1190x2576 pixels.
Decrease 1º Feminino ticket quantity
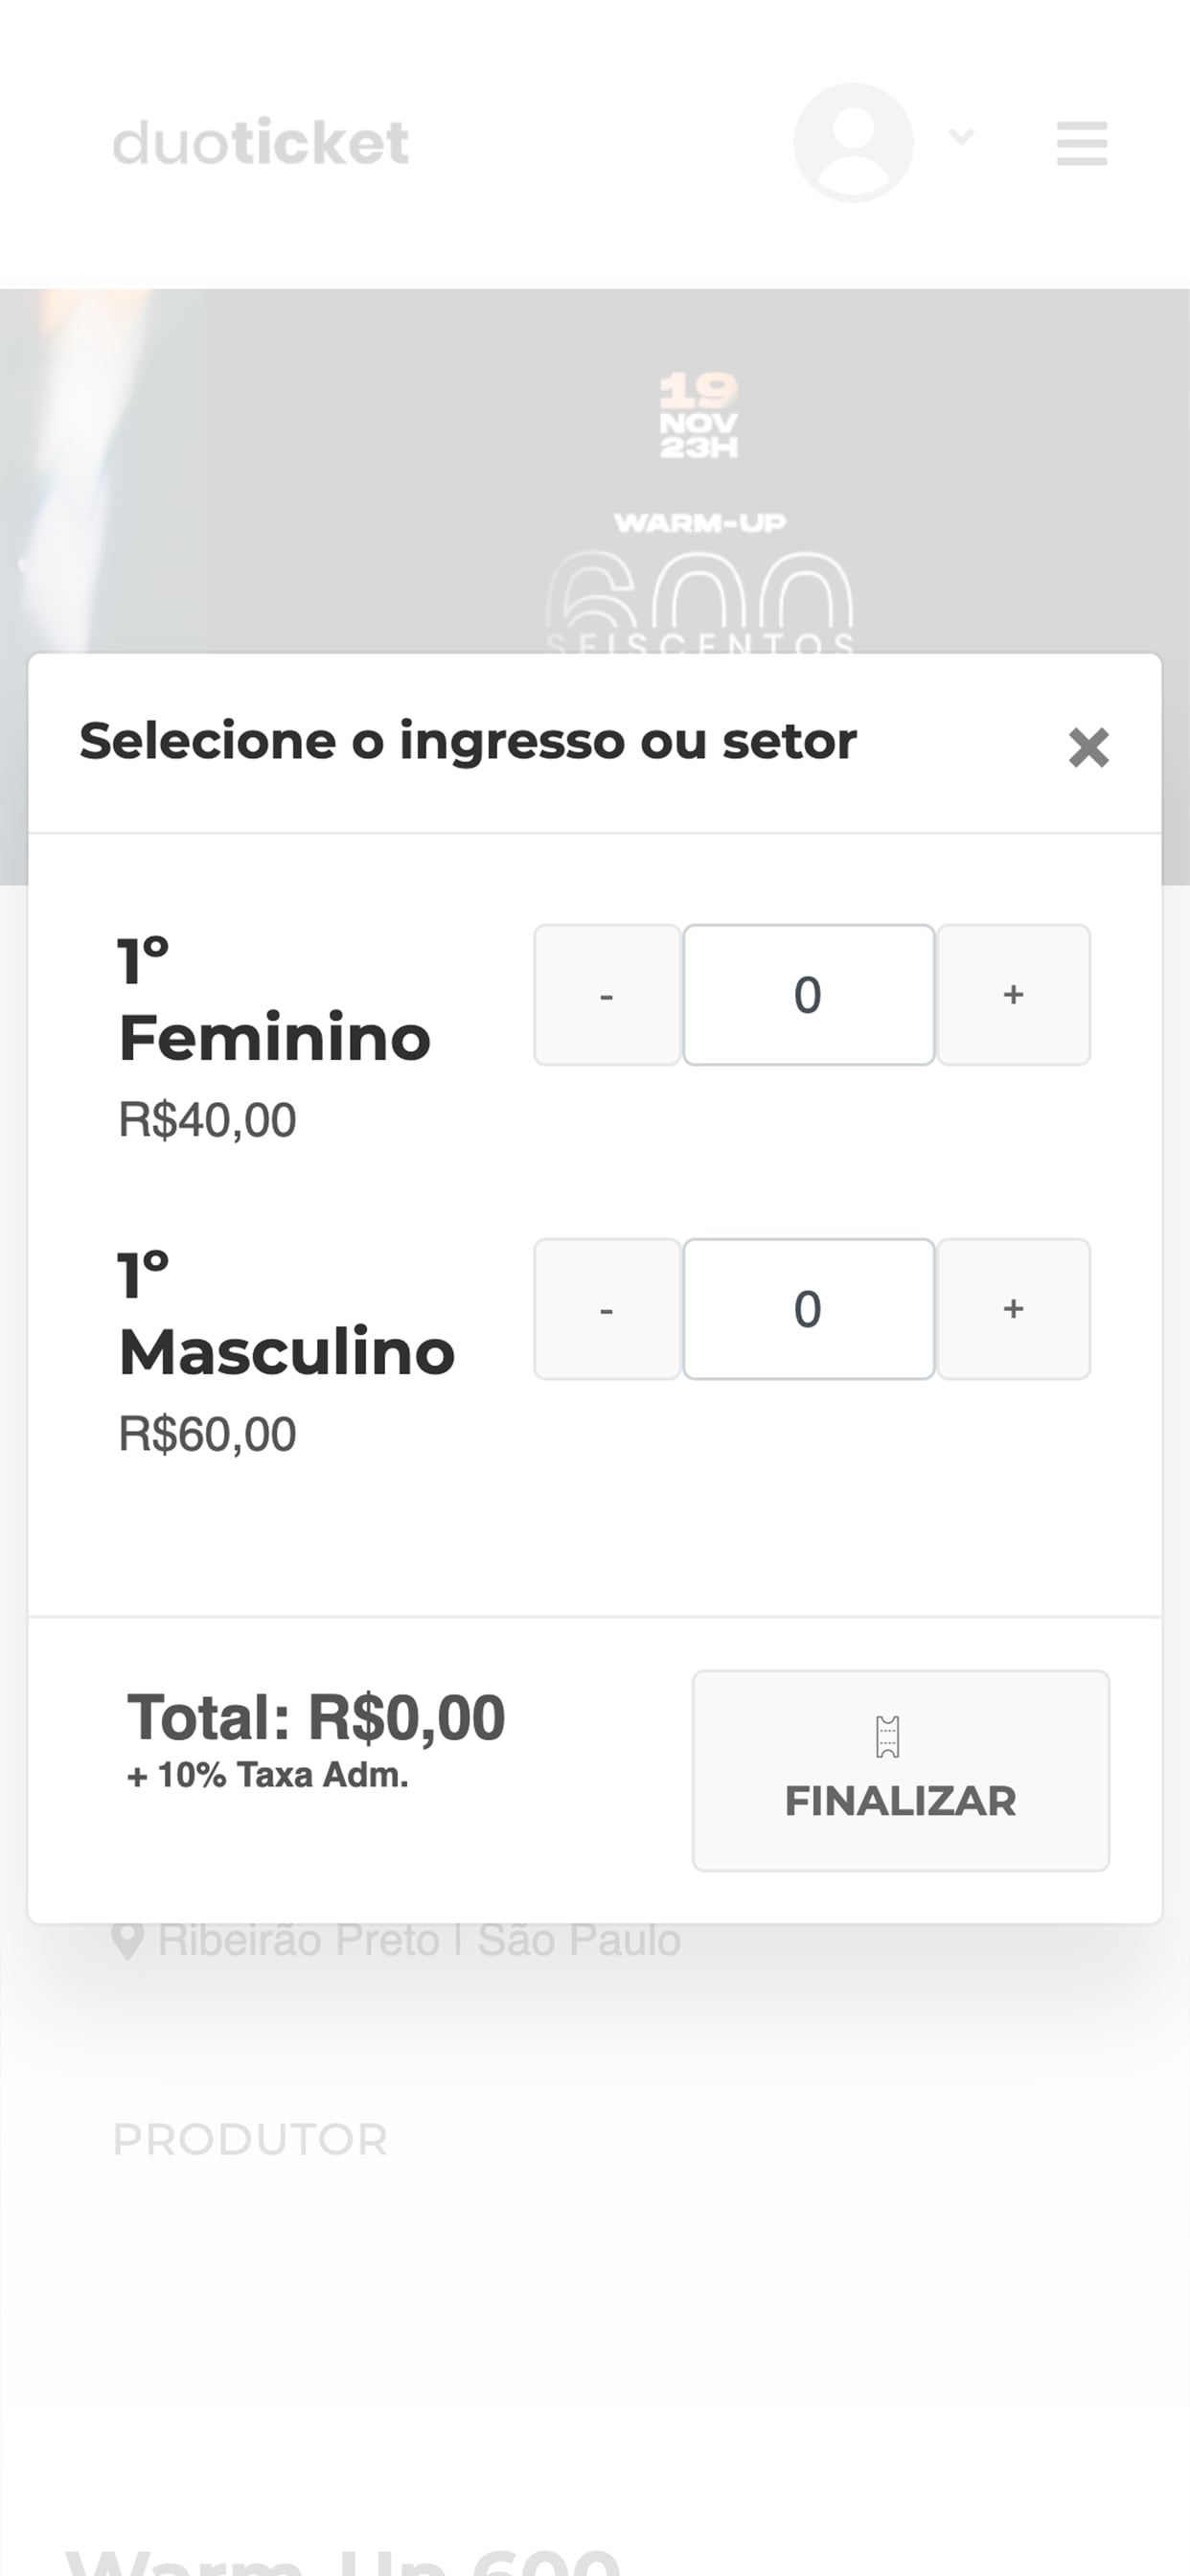[607, 995]
